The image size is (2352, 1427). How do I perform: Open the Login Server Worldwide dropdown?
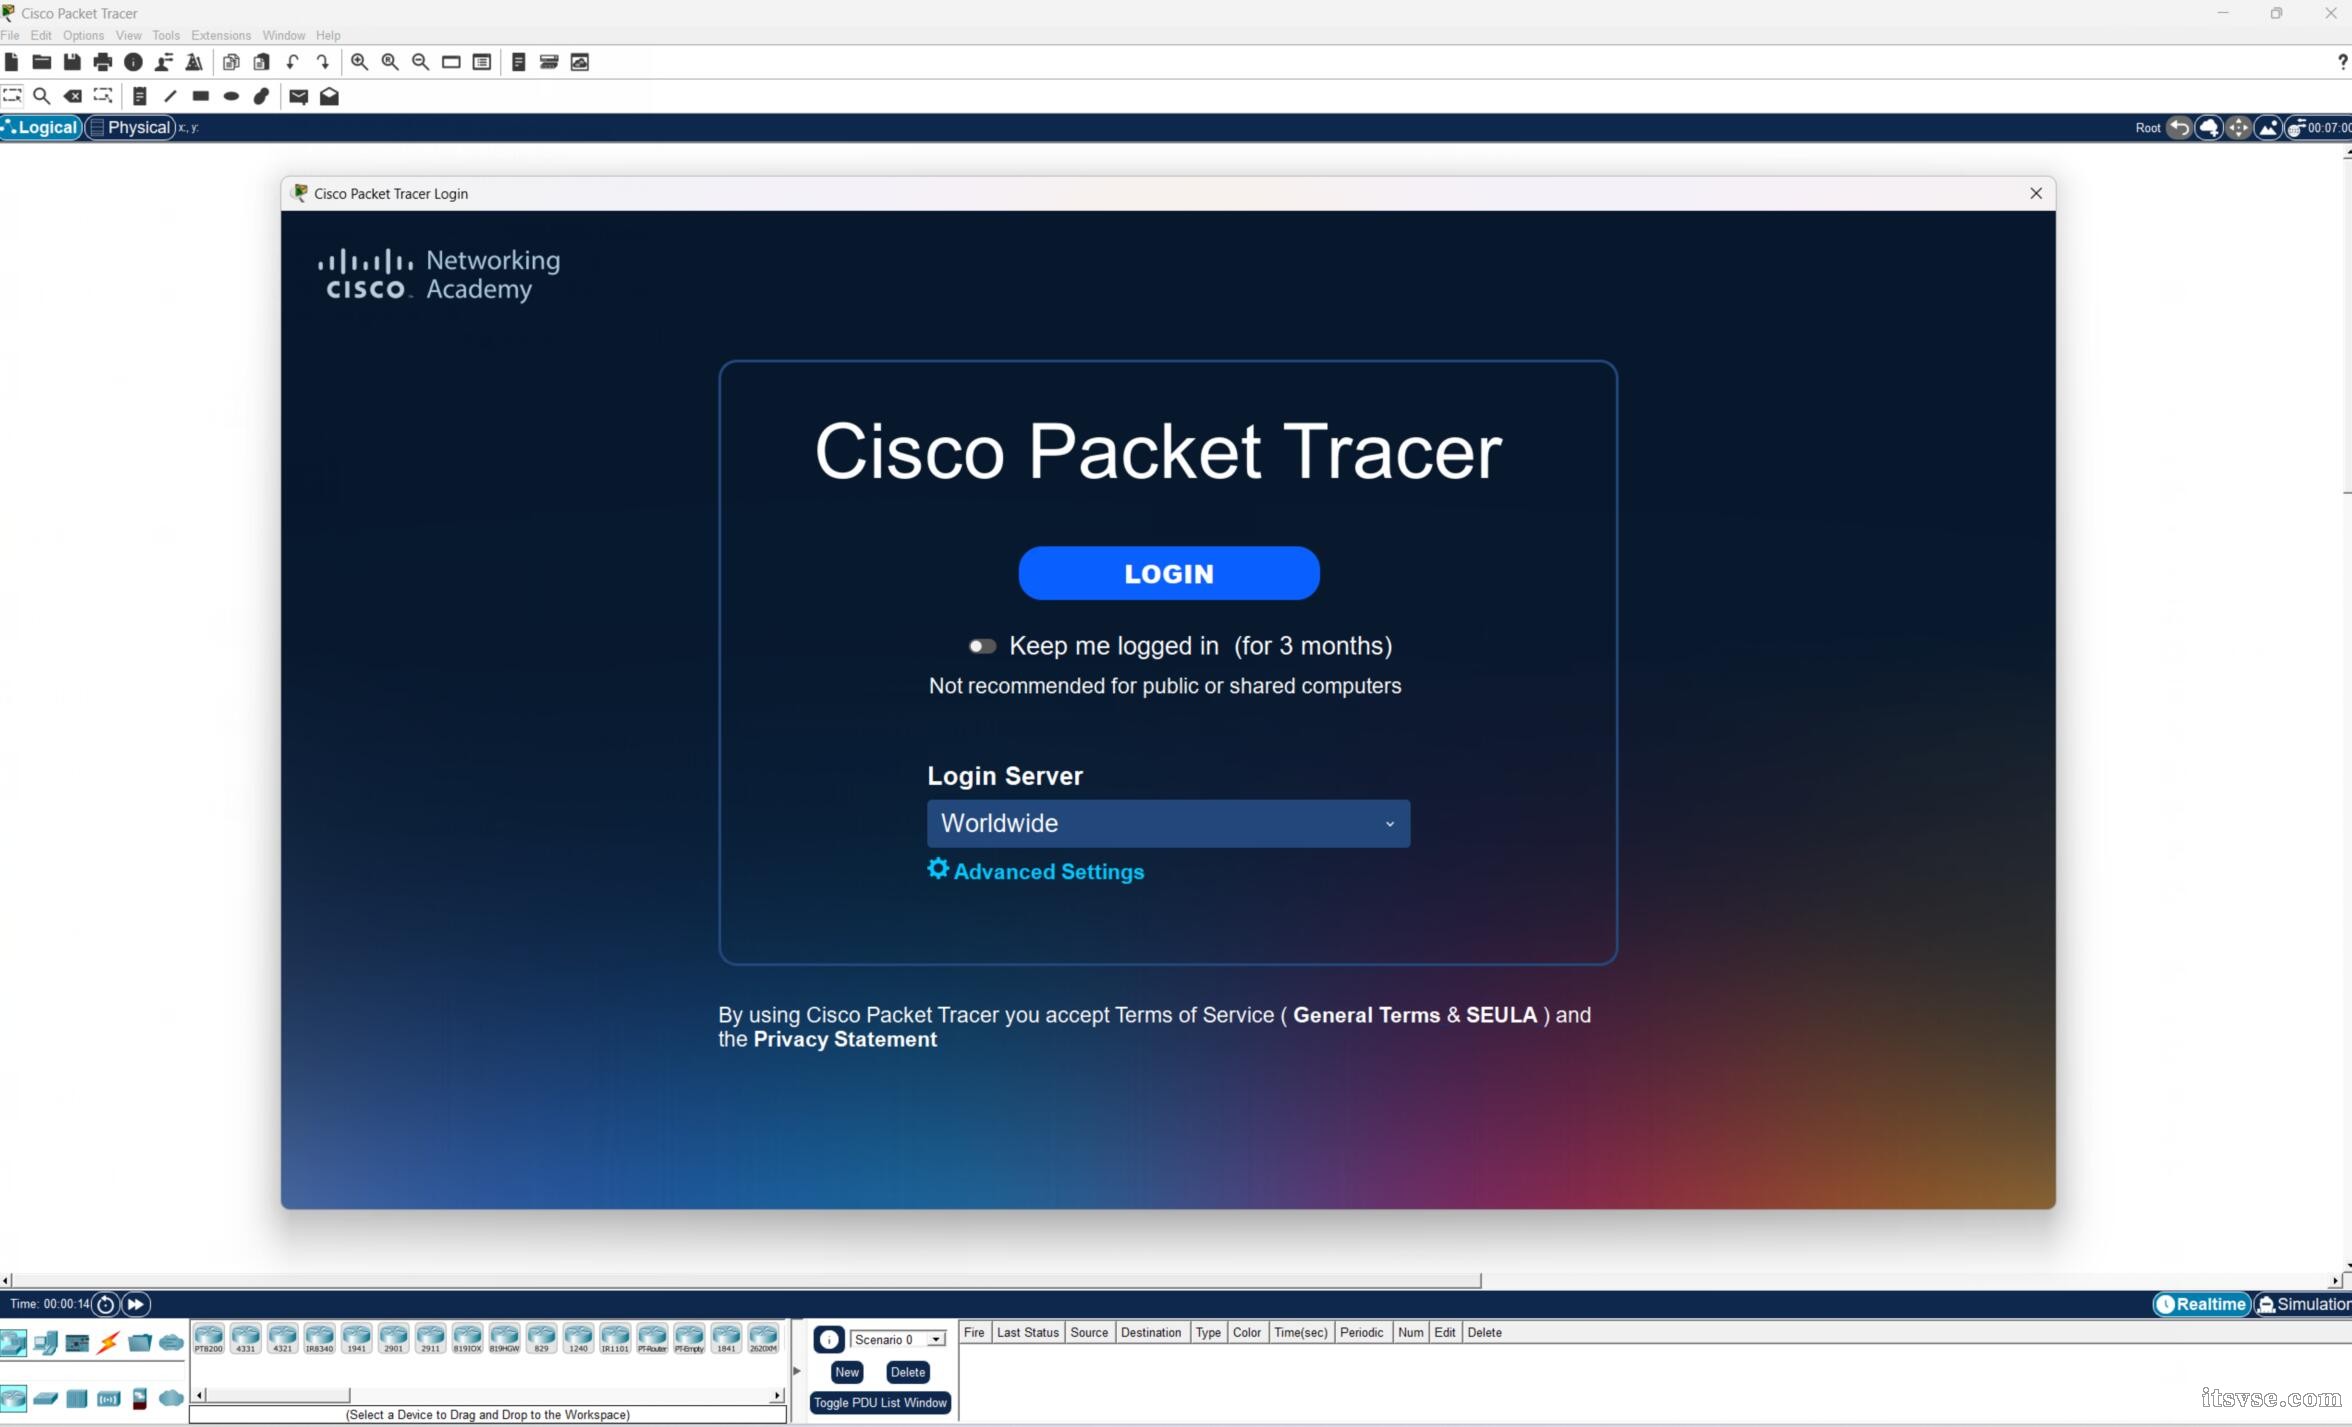coord(1168,823)
